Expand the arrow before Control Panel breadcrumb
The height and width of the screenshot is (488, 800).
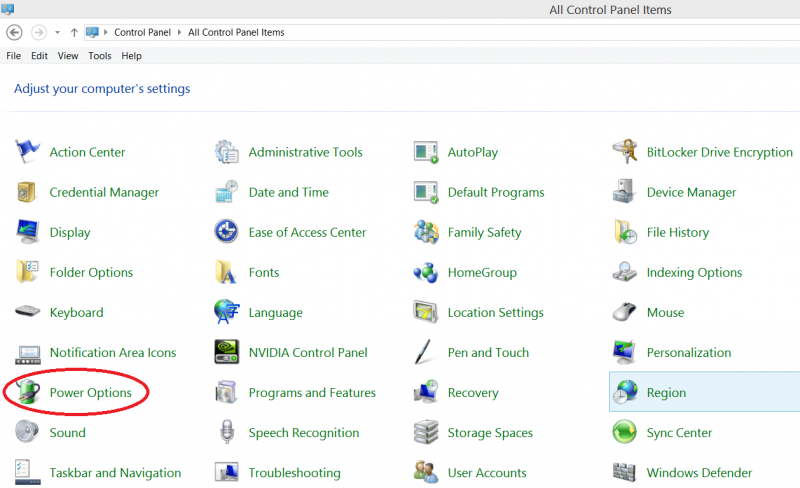click(106, 32)
